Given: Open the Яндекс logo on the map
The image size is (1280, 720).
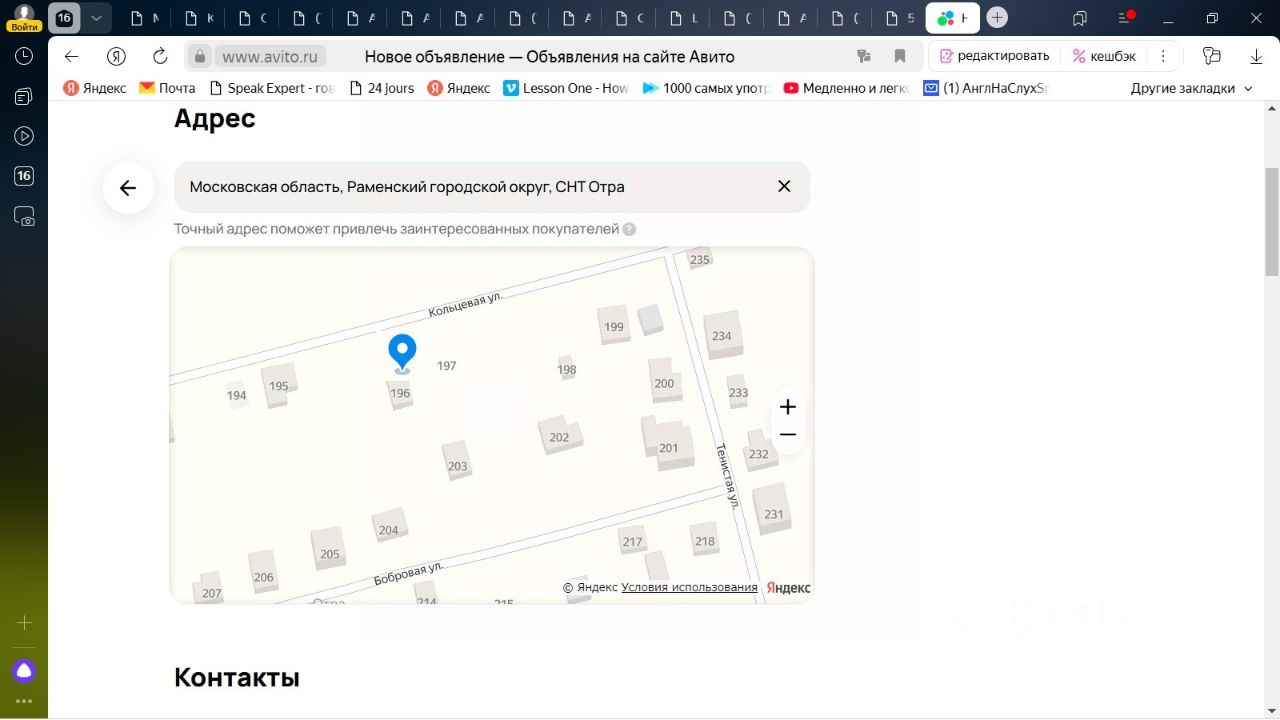Looking at the screenshot, I should (789, 588).
